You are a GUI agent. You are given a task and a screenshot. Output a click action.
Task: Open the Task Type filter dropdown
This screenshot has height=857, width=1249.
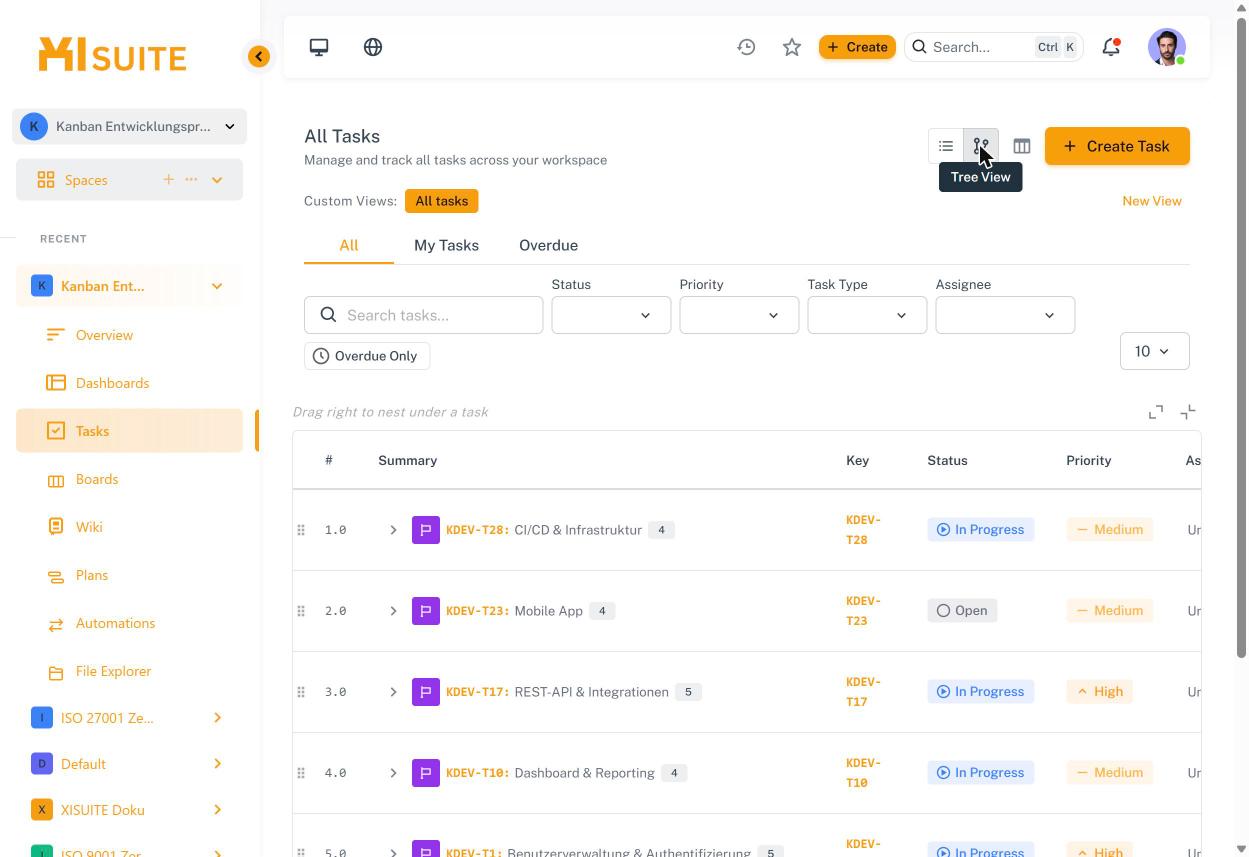(x=867, y=315)
